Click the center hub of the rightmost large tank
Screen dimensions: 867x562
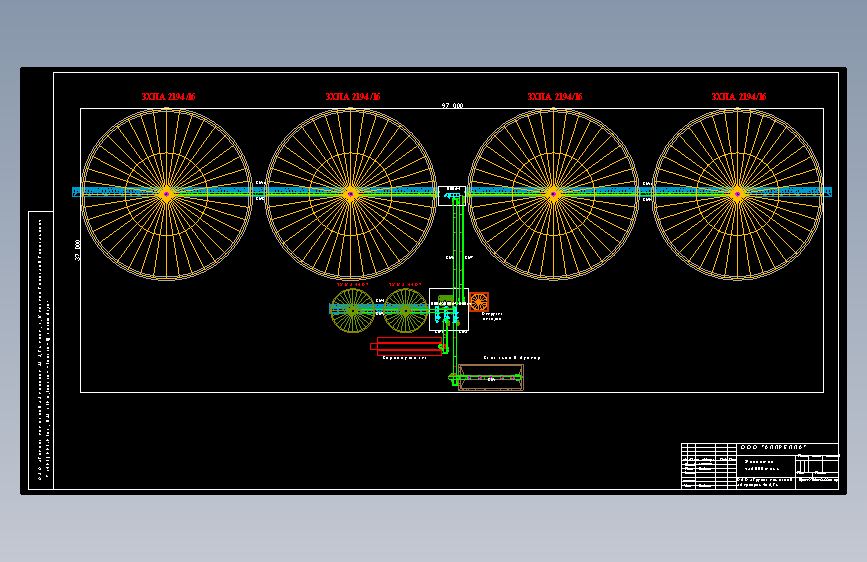tap(737, 194)
